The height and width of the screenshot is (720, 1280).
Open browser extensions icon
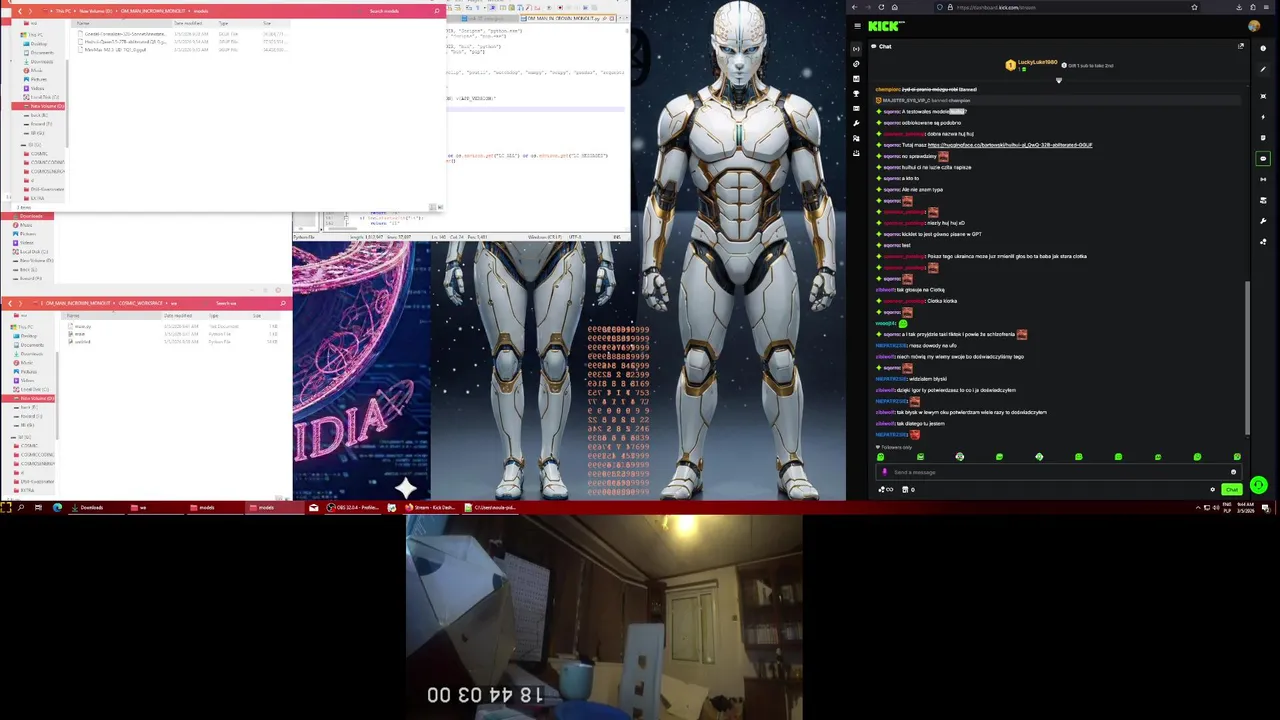click(x=1252, y=7)
